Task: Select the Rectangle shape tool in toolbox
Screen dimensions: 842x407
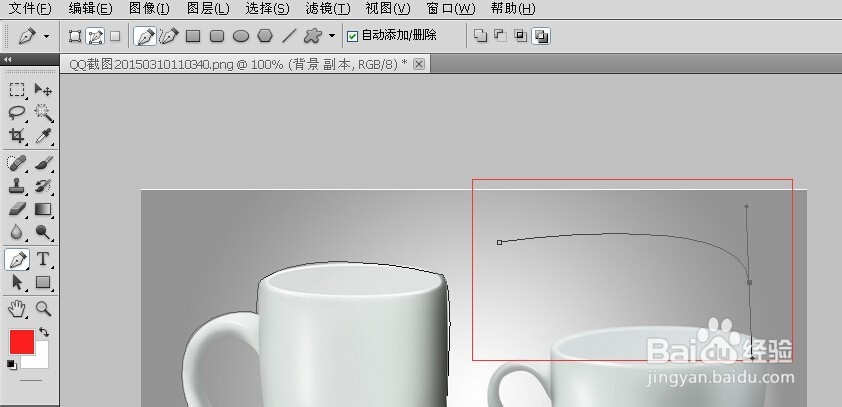Action: pos(43,282)
